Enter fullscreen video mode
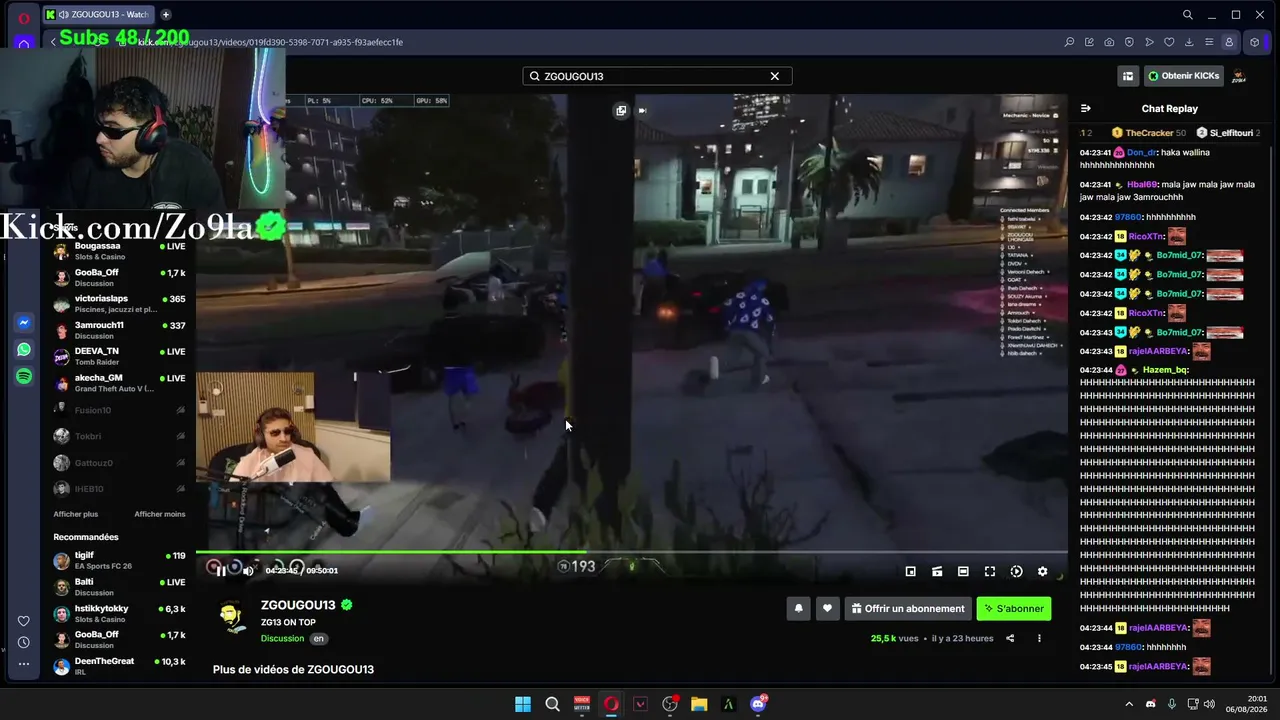The image size is (1280, 720). pyautogui.click(x=990, y=571)
